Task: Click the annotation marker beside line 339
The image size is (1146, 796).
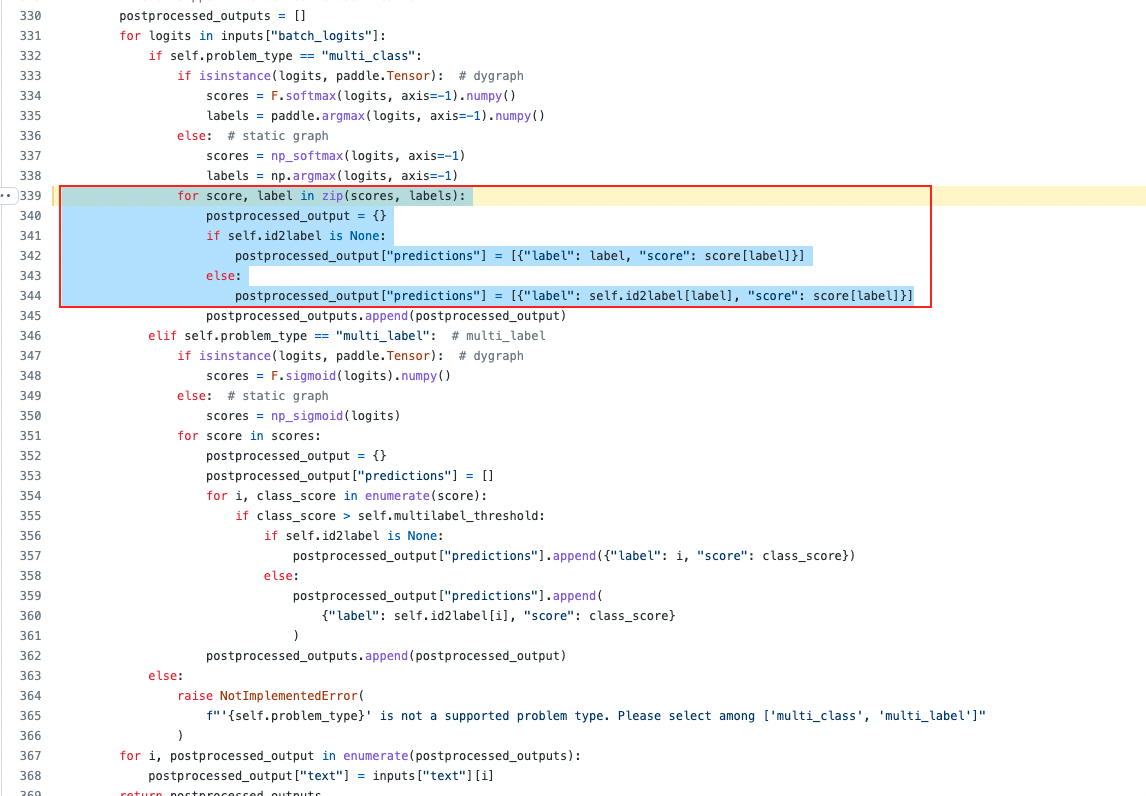Action: 8,195
